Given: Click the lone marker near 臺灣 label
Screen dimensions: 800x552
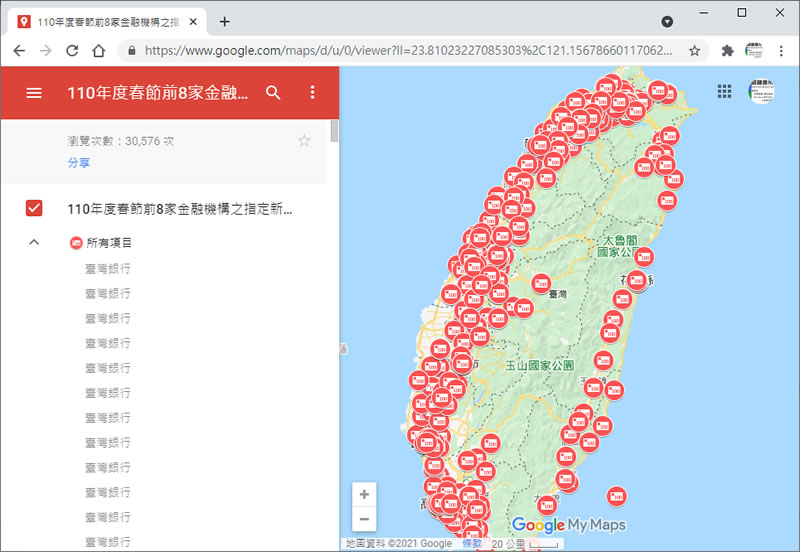Looking at the screenshot, I should pos(541,283).
